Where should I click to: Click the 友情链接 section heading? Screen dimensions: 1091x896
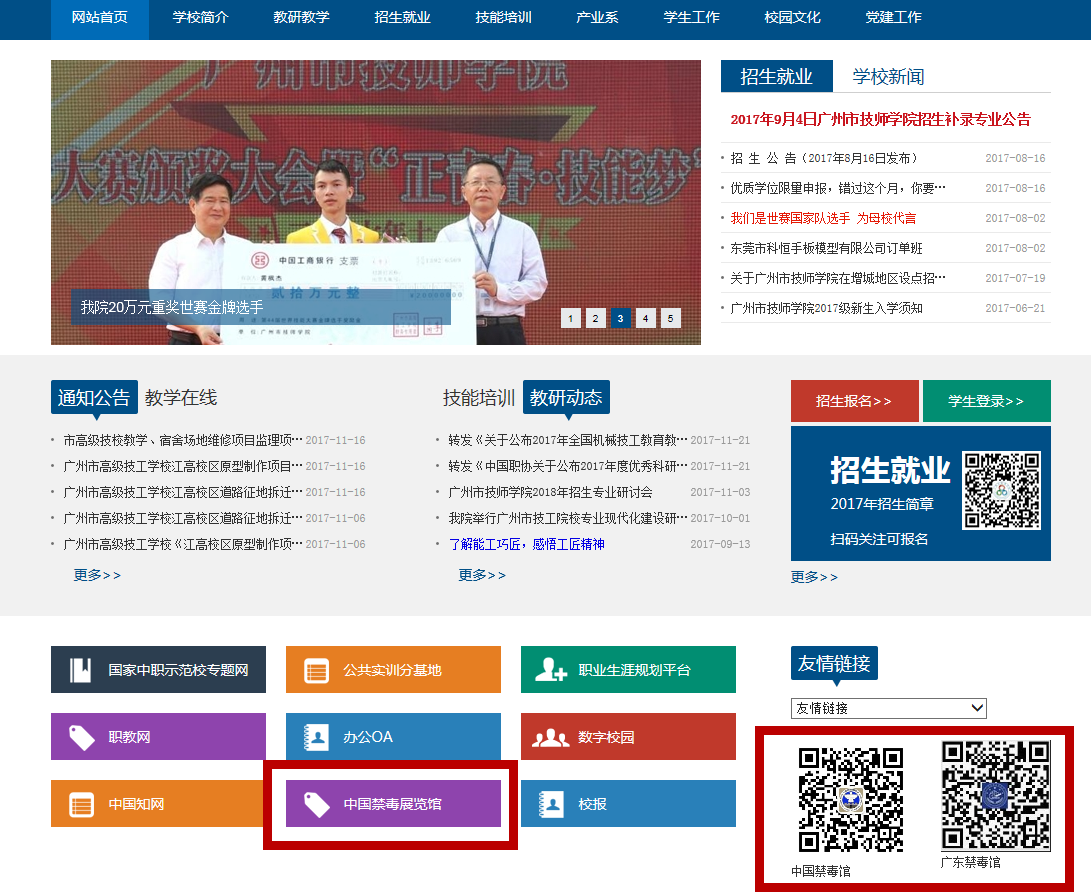click(834, 664)
